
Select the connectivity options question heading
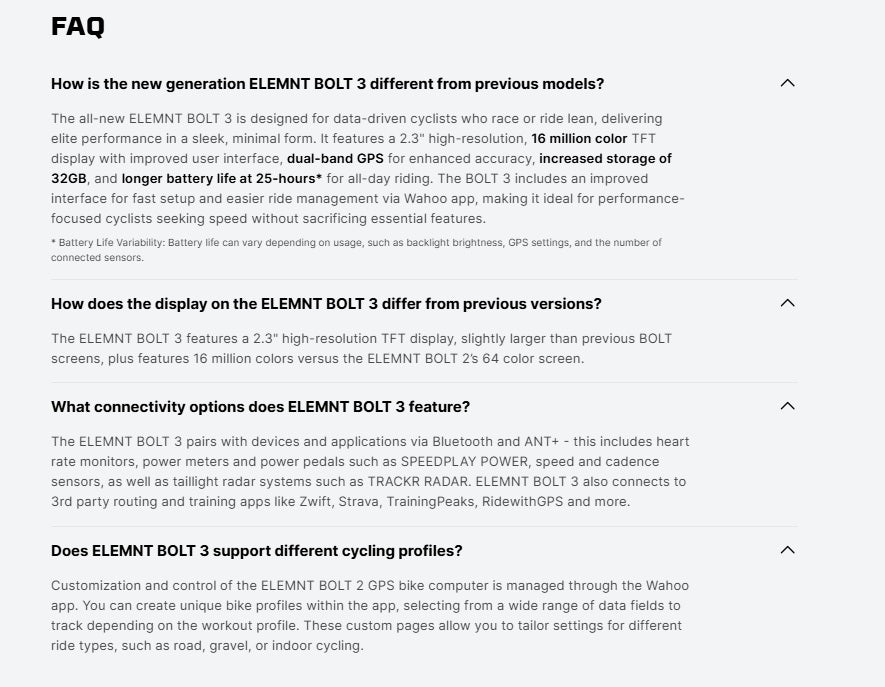click(x=260, y=406)
